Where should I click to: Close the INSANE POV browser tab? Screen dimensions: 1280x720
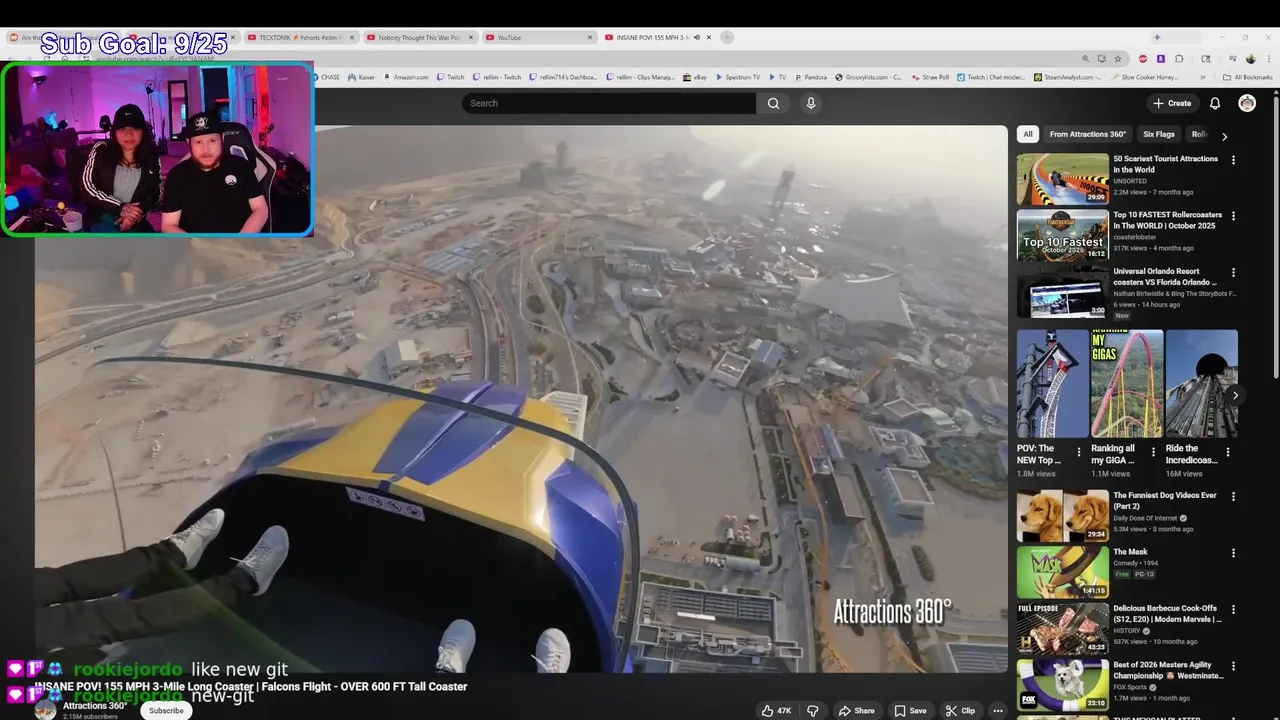[x=709, y=37]
